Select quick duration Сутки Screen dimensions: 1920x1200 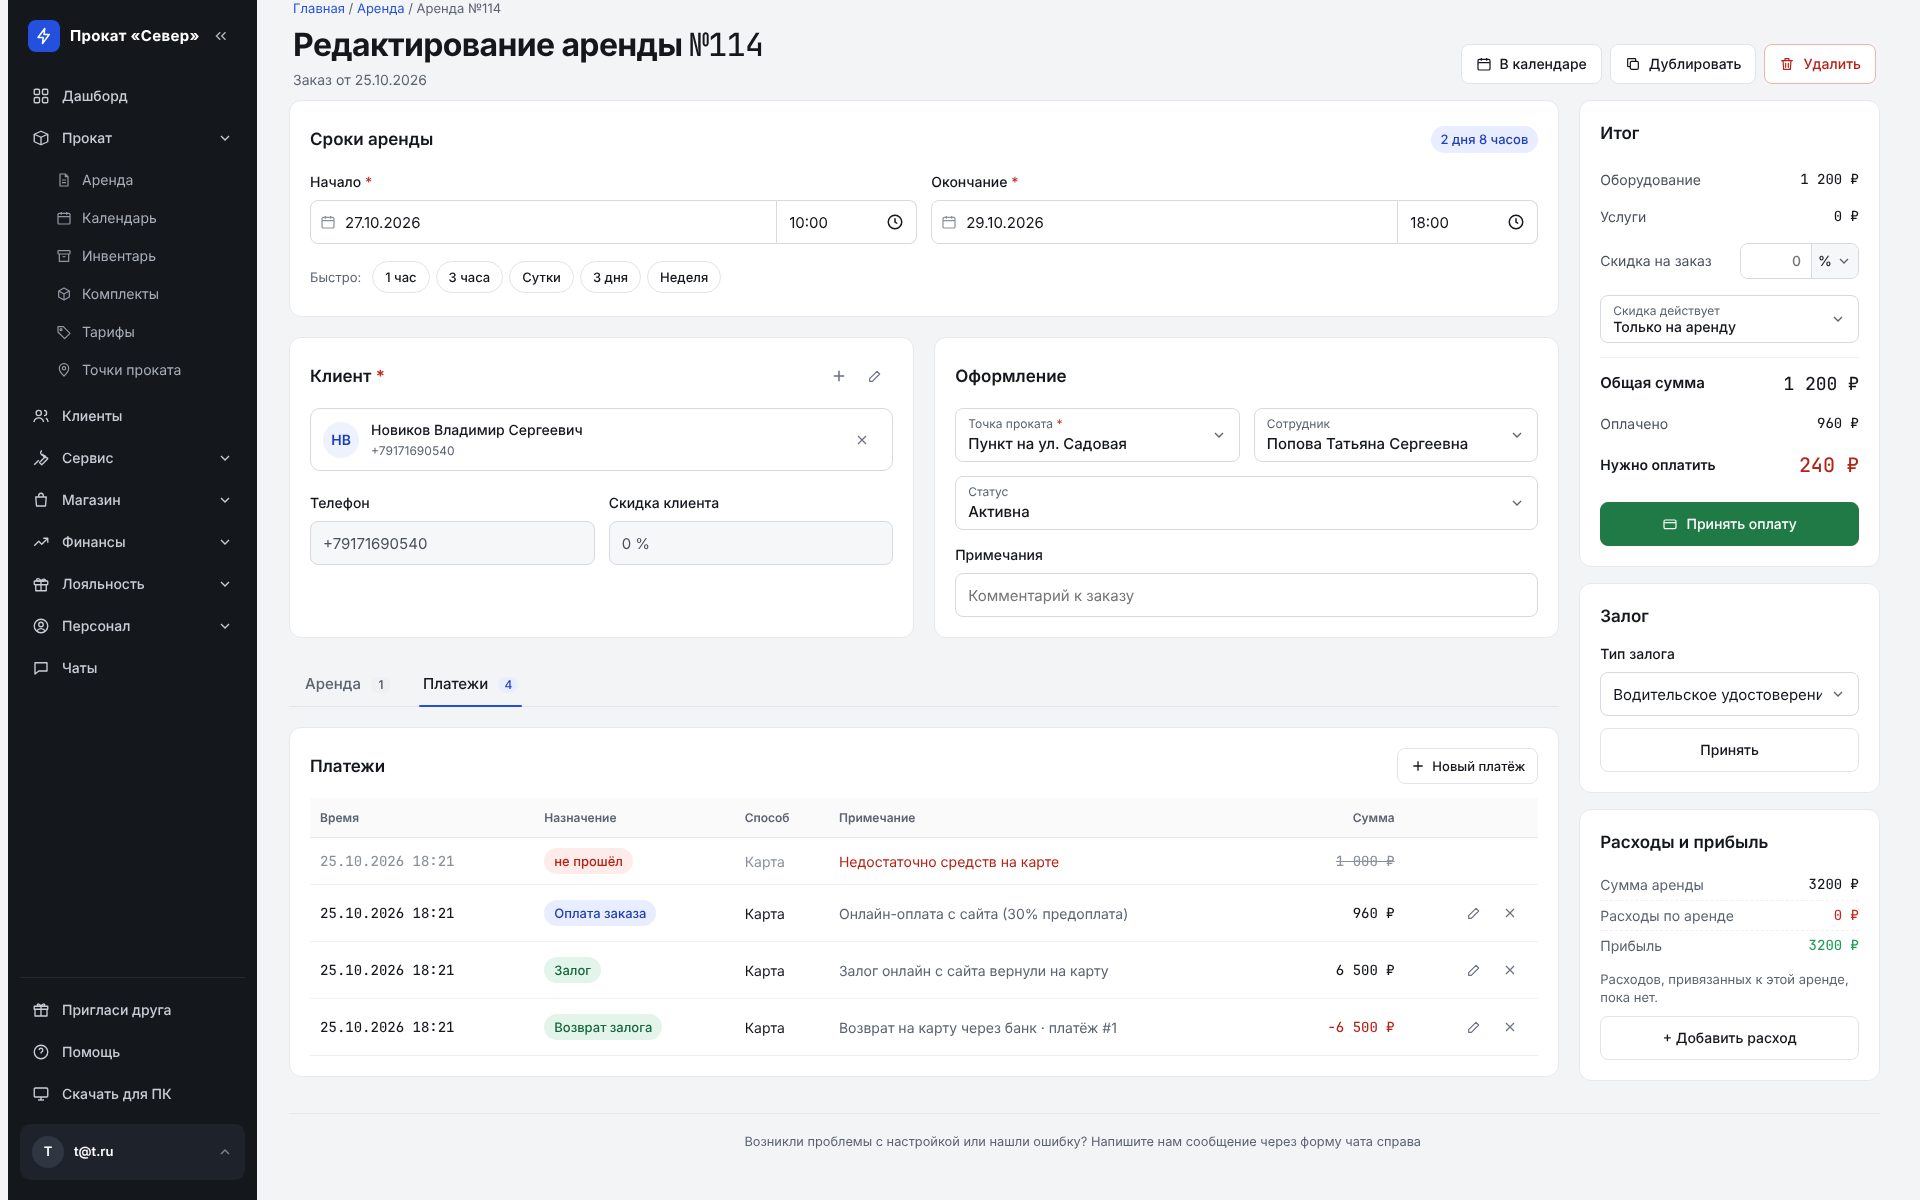[x=541, y=277]
